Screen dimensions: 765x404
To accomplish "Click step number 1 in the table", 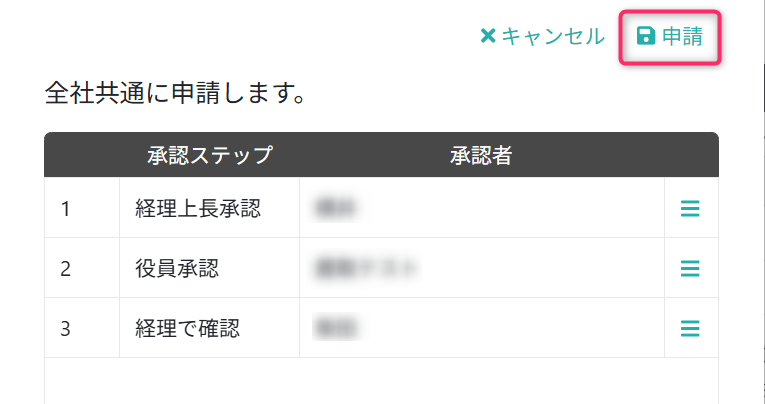I will pos(66,209).
